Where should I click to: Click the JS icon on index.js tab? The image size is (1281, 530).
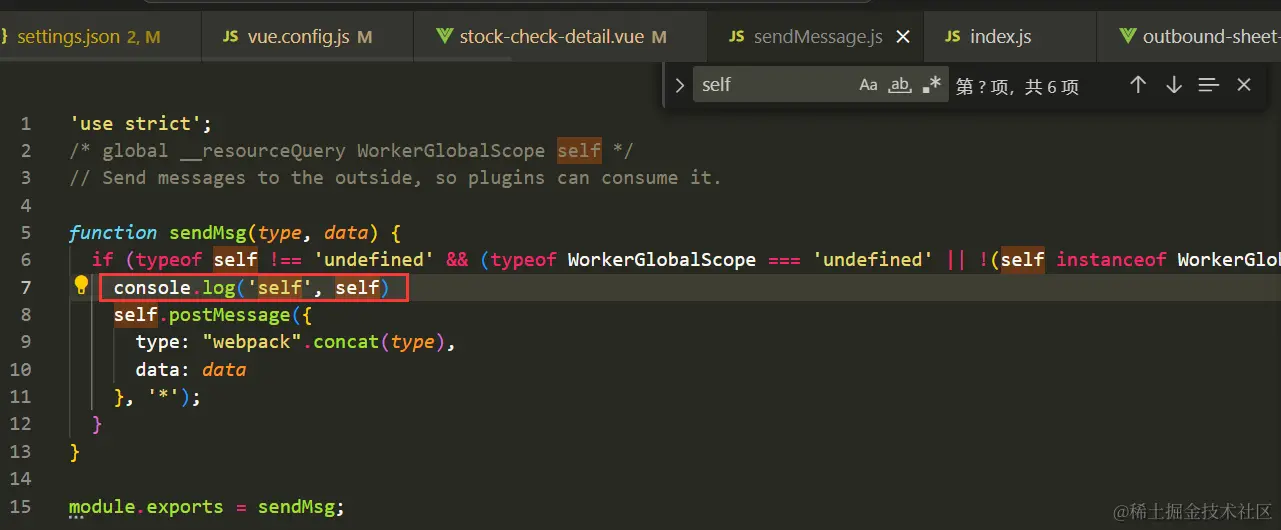click(952, 37)
